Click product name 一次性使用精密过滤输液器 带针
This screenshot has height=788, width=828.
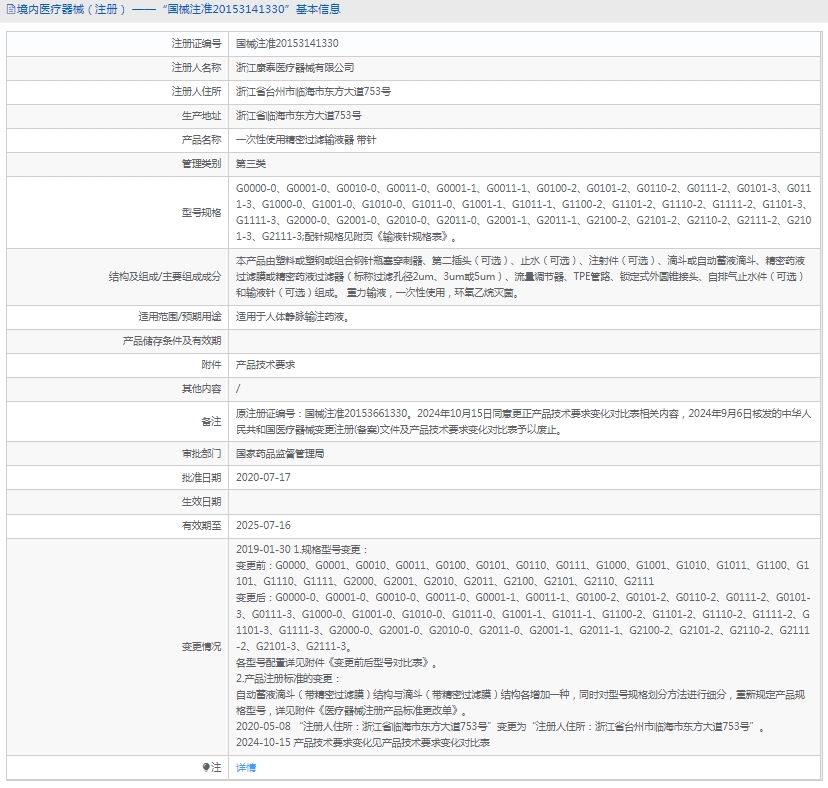pos(306,140)
